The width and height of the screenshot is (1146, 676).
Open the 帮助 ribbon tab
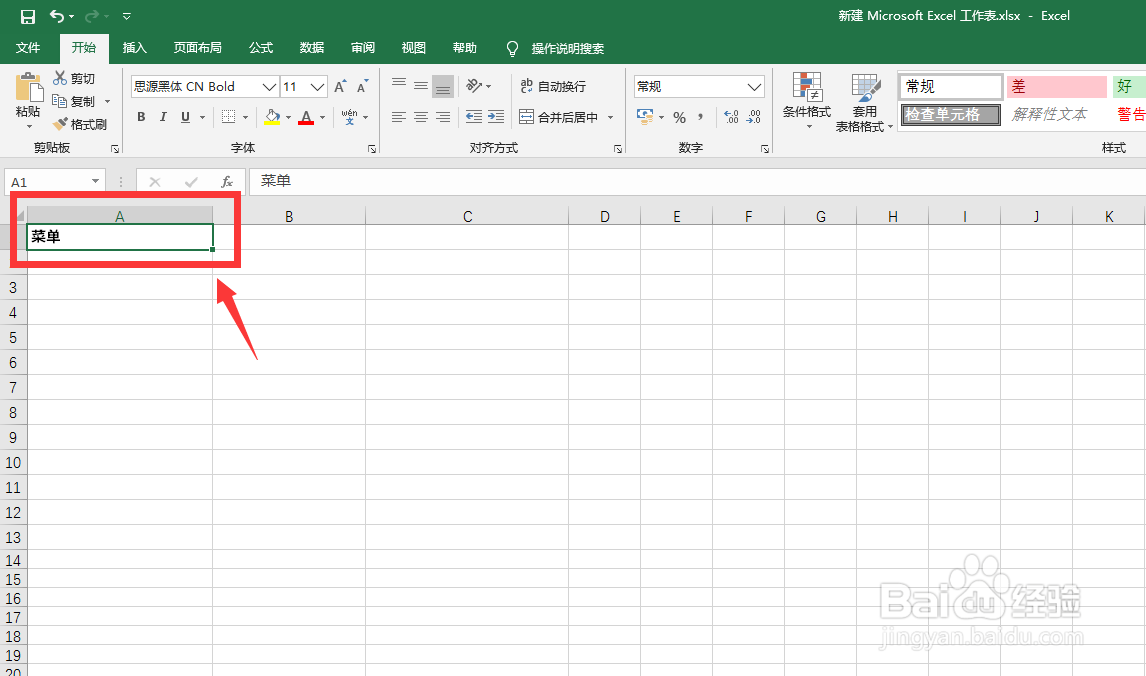(465, 48)
